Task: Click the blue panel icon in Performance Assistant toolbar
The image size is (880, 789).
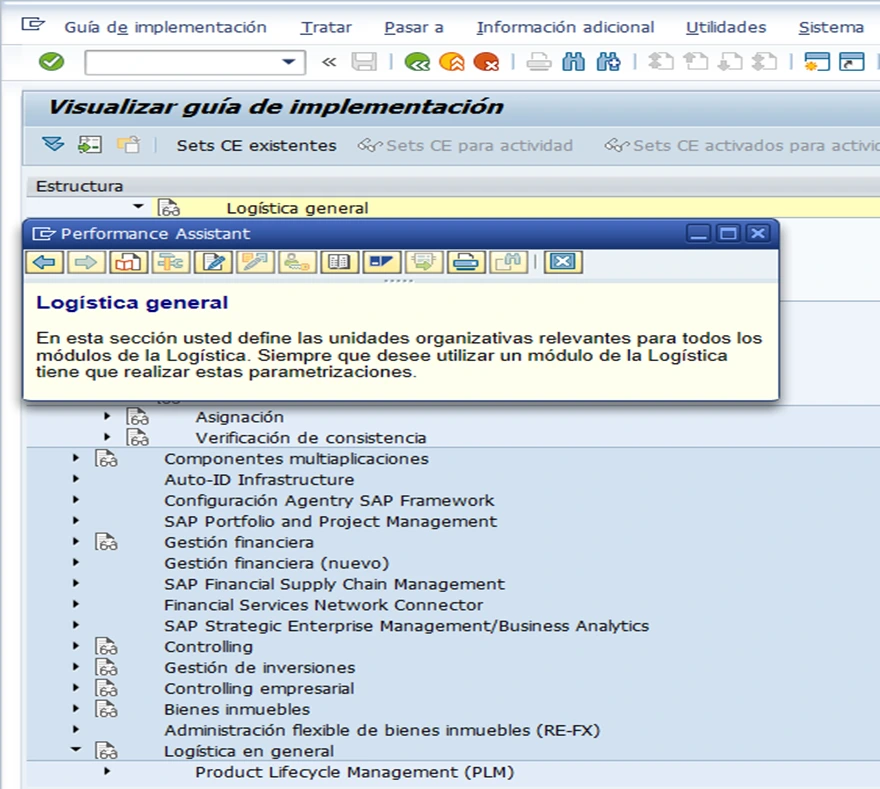Action: point(382,262)
